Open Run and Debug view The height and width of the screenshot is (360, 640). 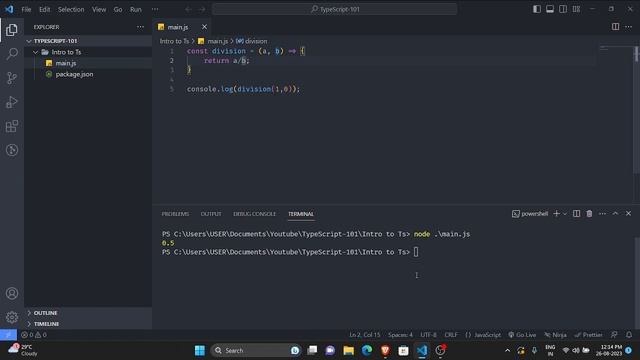(12, 102)
